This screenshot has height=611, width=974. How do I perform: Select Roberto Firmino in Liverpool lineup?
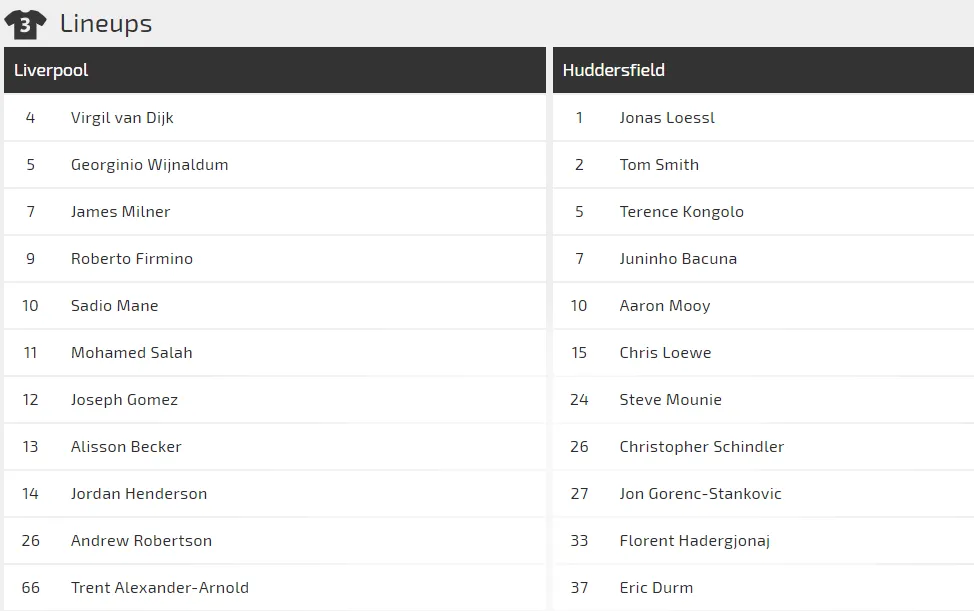pos(132,259)
